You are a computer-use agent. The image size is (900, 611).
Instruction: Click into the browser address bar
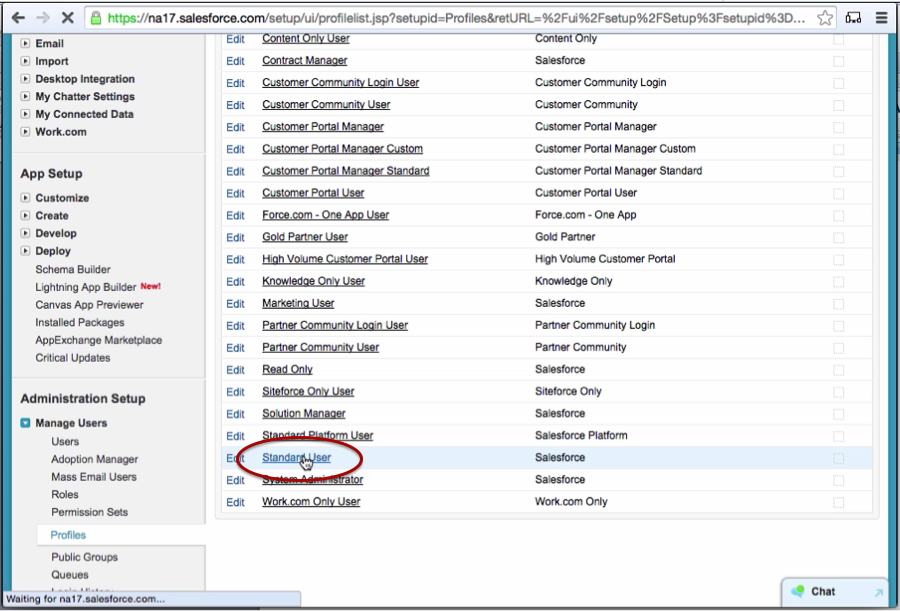456,18
